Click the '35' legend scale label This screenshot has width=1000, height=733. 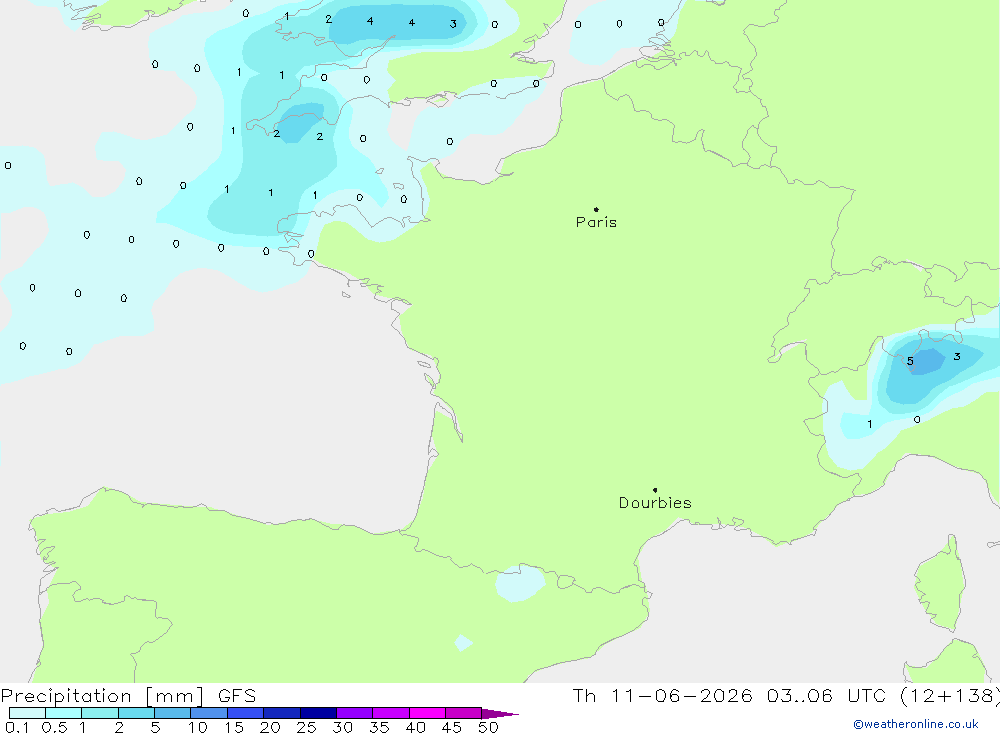click(379, 727)
